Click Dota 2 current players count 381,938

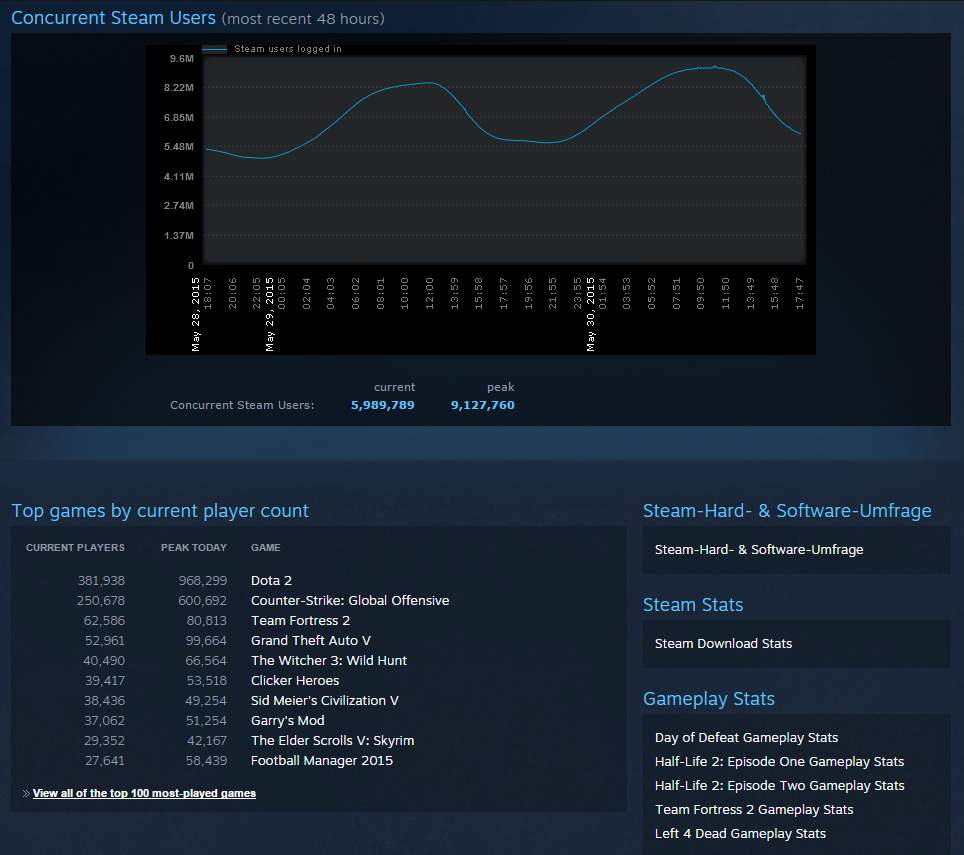point(101,580)
